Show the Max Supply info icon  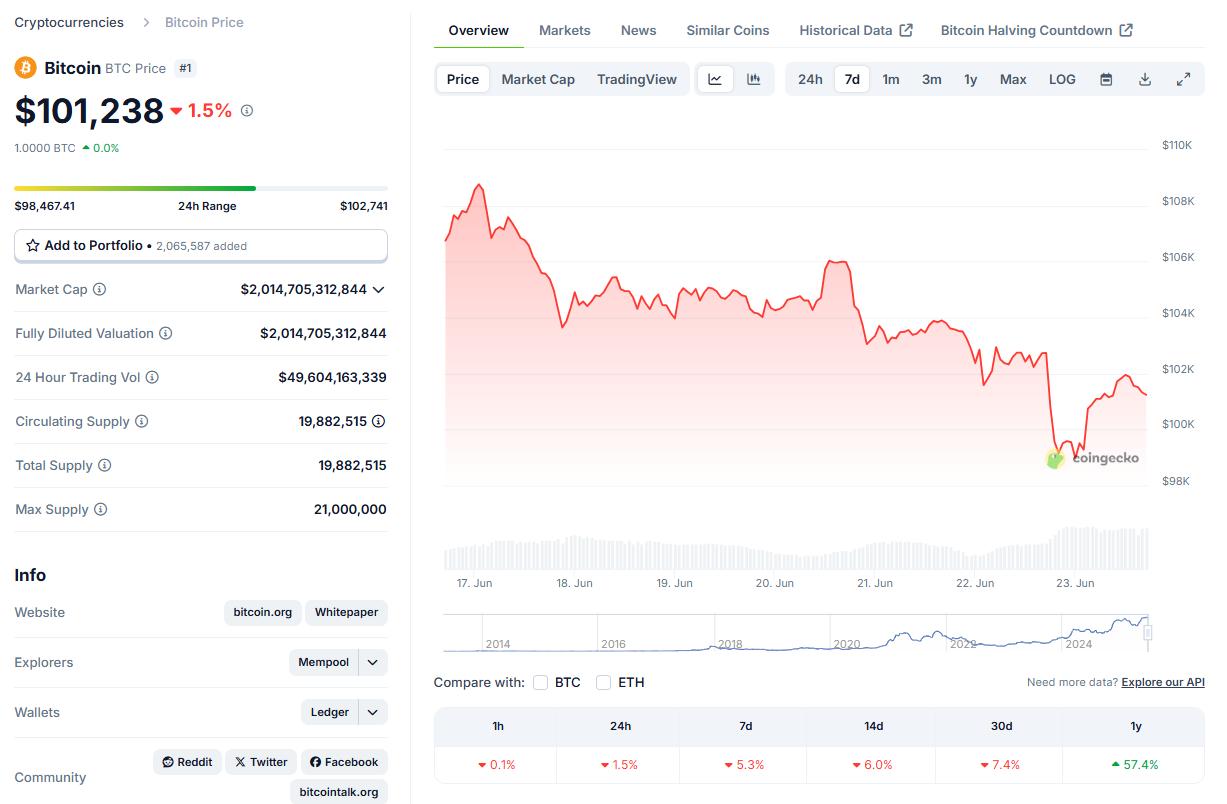click(101, 509)
